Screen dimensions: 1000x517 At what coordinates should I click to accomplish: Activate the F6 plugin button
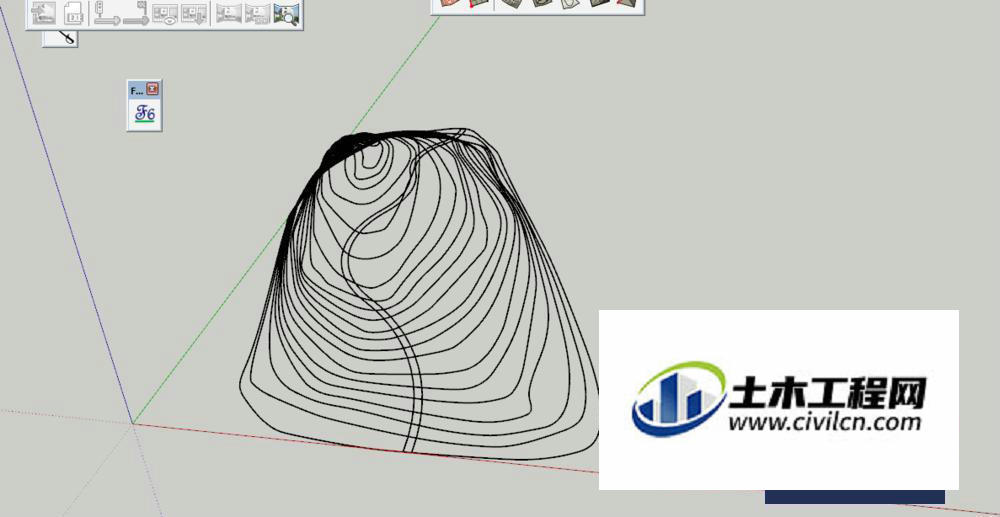tap(145, 115)
